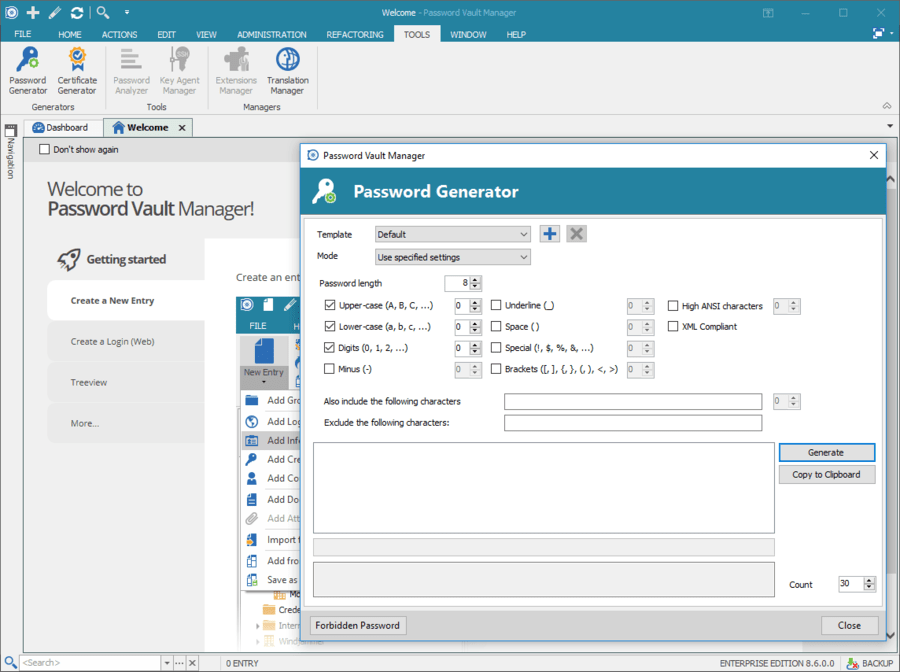
Task: Launch the Key Agent Manager
Action: (x=179, y=70)
